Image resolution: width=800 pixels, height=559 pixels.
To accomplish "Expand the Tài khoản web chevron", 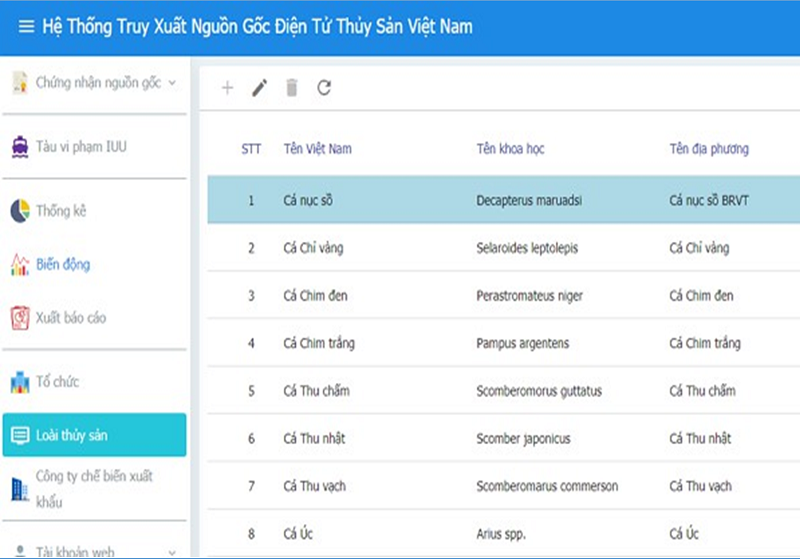I will 172,552.
